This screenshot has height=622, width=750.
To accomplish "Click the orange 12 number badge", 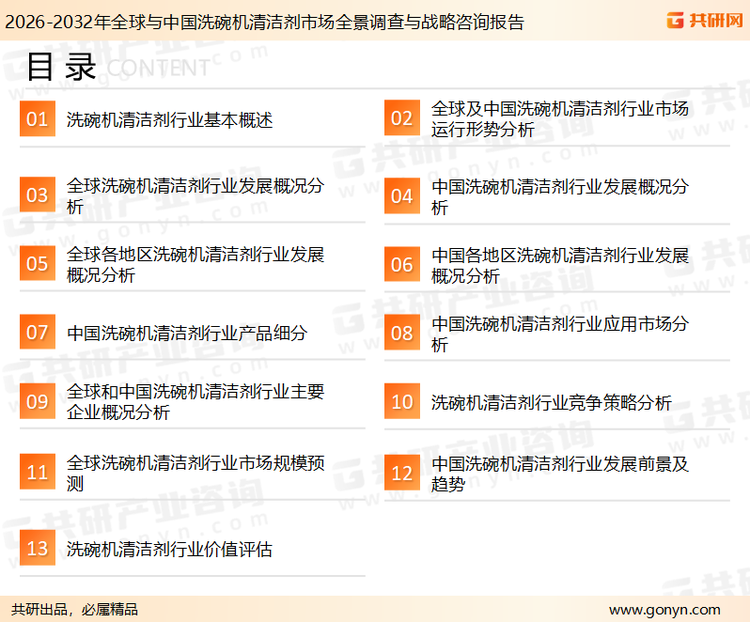I will pos(402,473).
